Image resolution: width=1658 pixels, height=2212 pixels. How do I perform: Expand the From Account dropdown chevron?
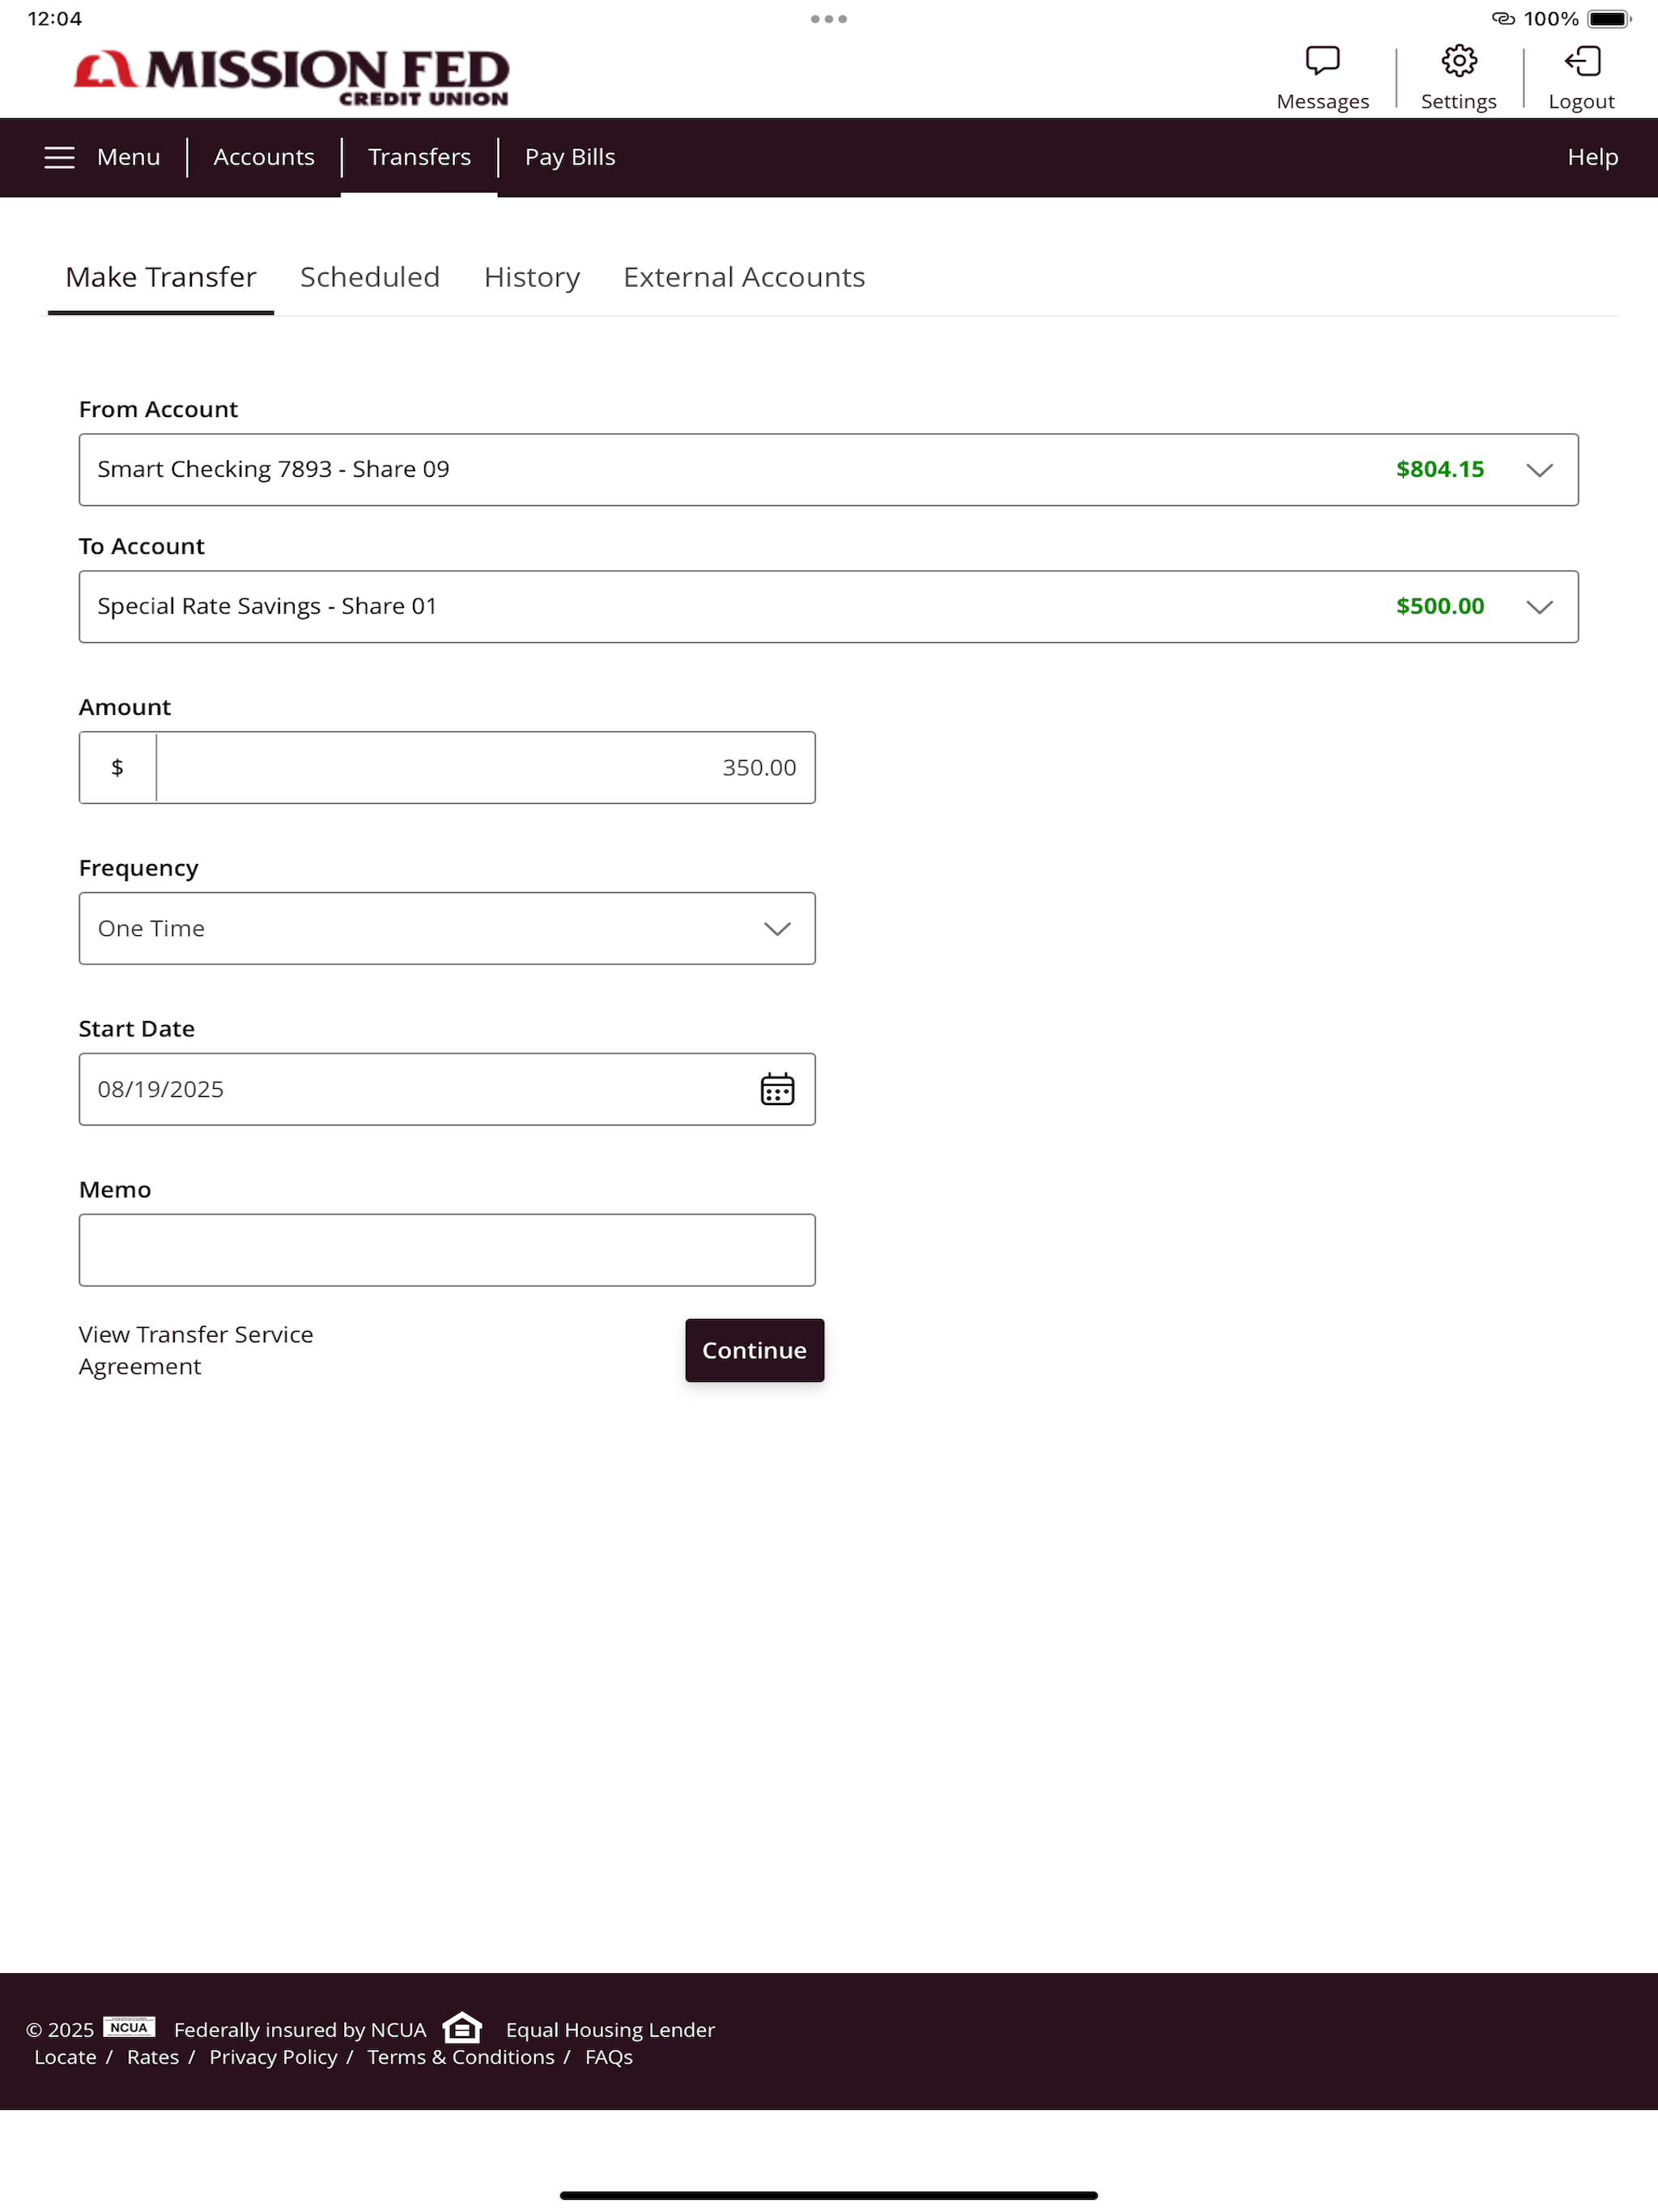(1539, 470)
